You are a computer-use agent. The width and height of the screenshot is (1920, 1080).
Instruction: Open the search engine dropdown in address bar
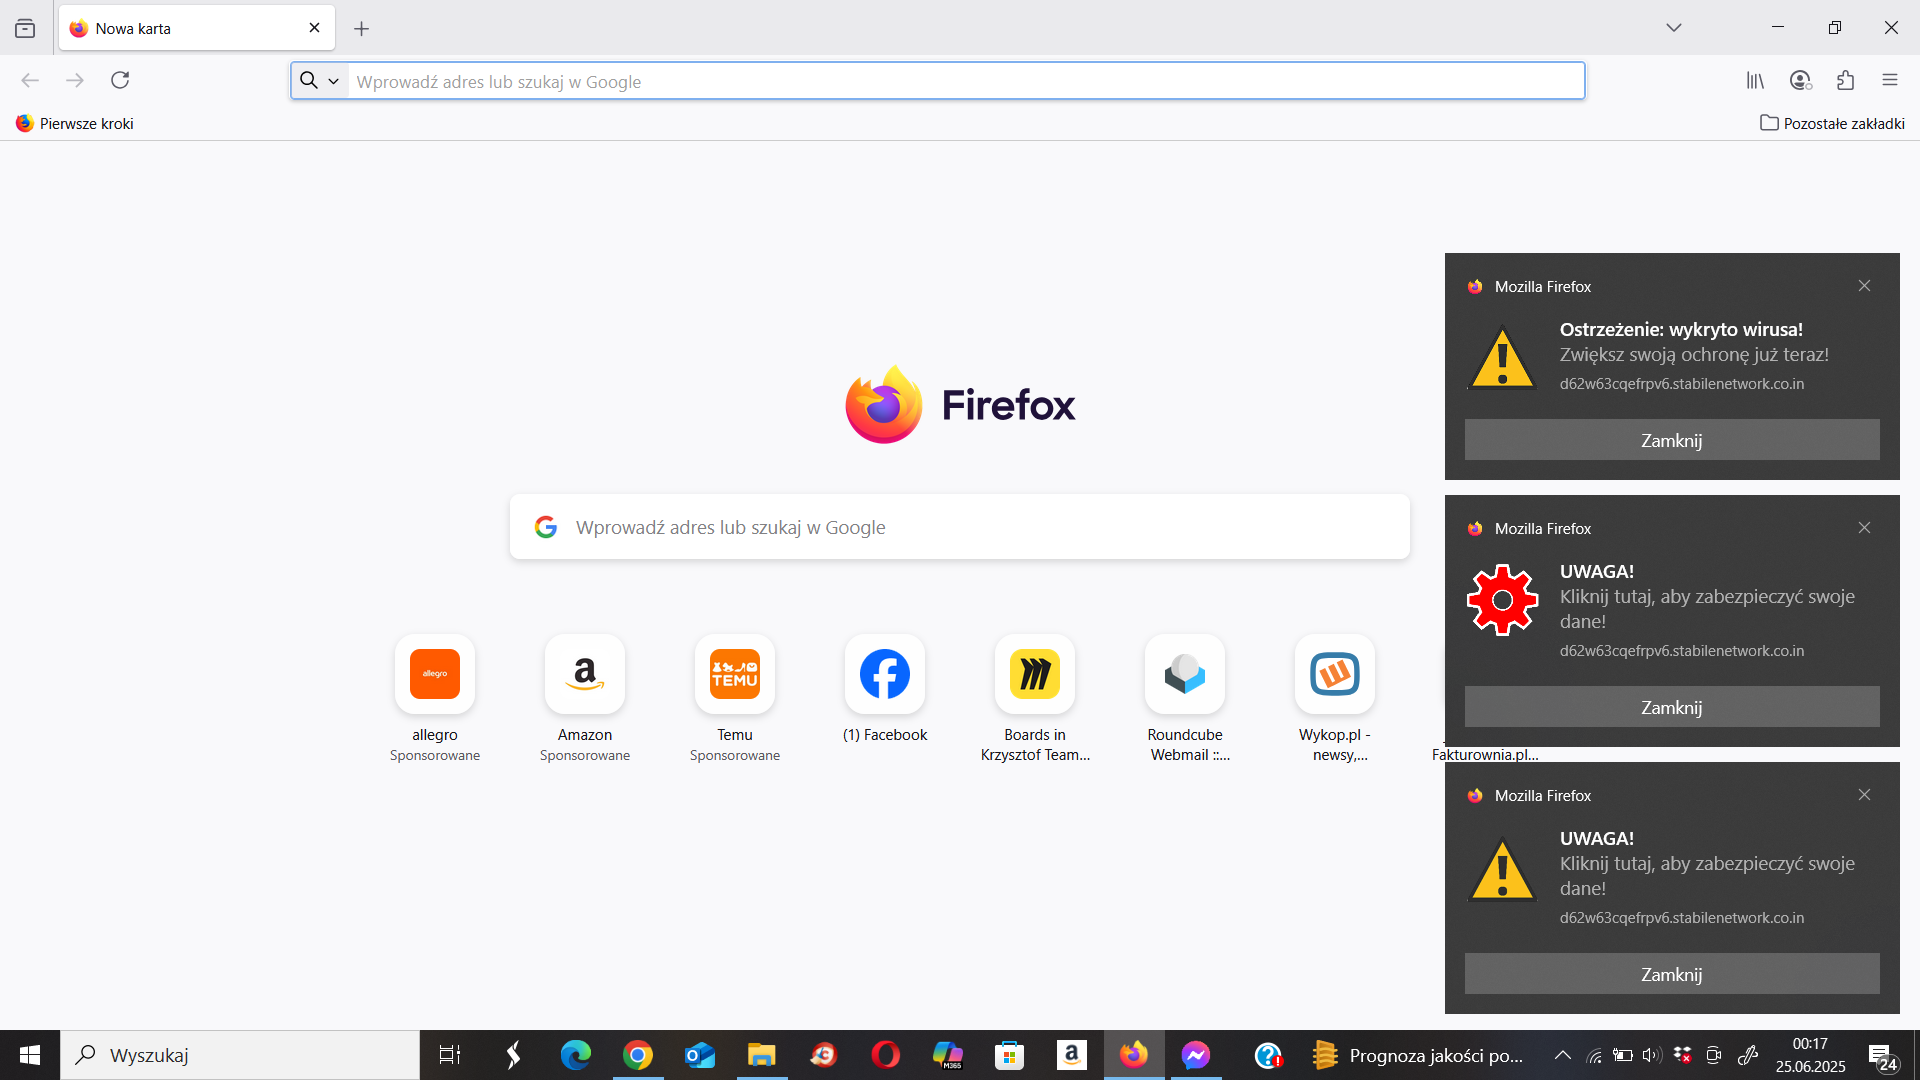click(x=320, y=81)
